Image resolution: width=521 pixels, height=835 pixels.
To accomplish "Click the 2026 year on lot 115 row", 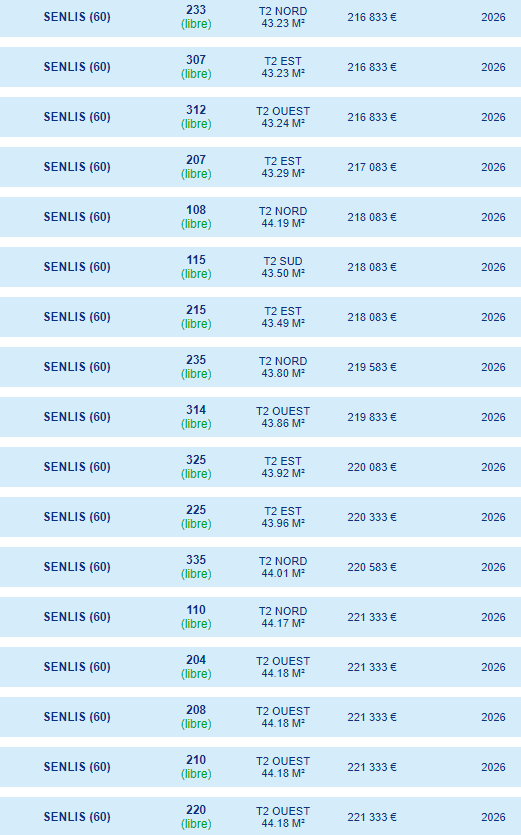I will (493, 267).
